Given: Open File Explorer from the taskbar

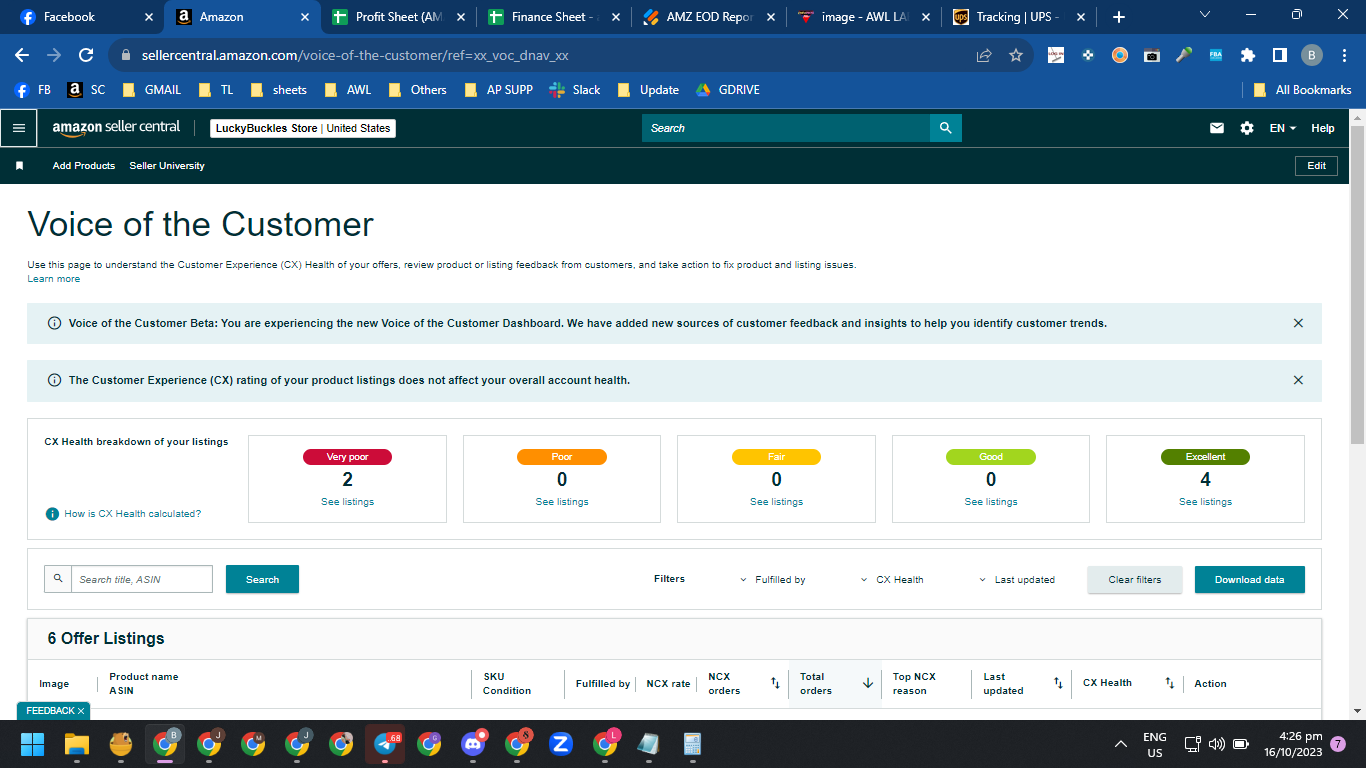Looking at the screenshot, I should (x=77, y=744).
